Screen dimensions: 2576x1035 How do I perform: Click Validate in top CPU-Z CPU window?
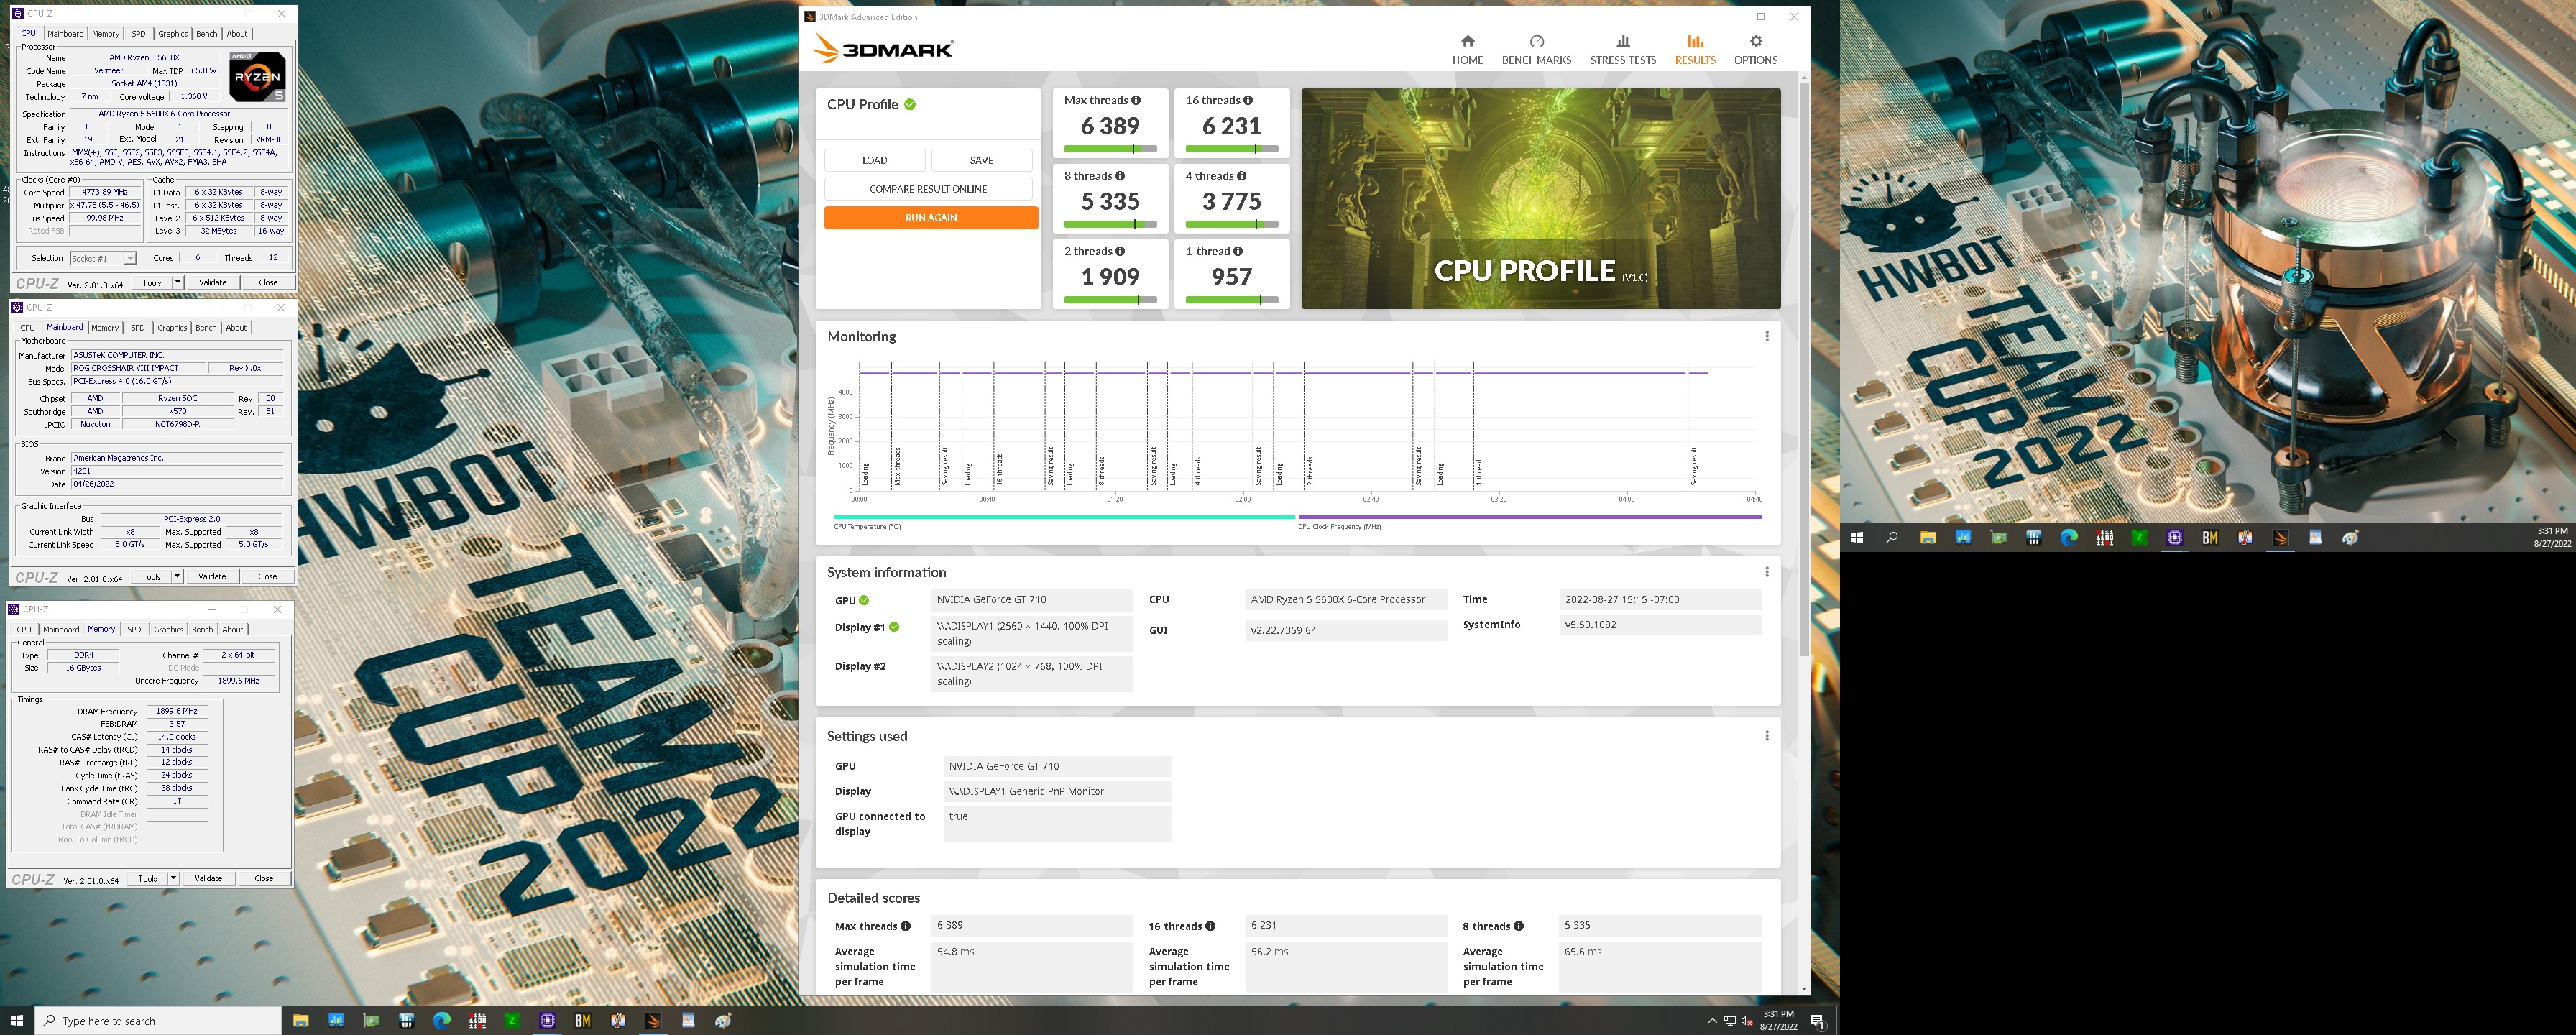[213, 283]
